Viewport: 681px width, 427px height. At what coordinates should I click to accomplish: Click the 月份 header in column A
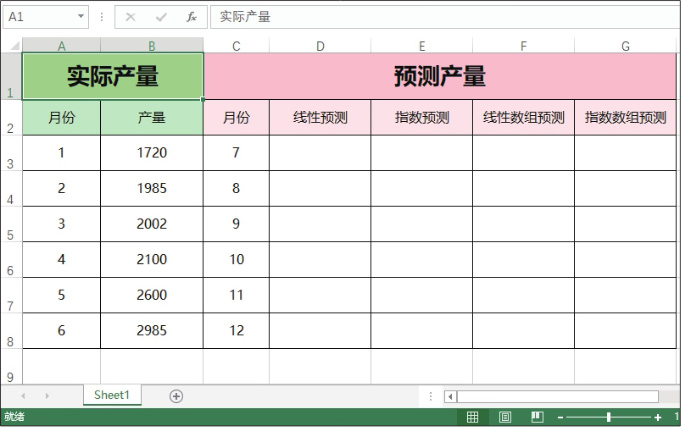(x=61, y=118)
